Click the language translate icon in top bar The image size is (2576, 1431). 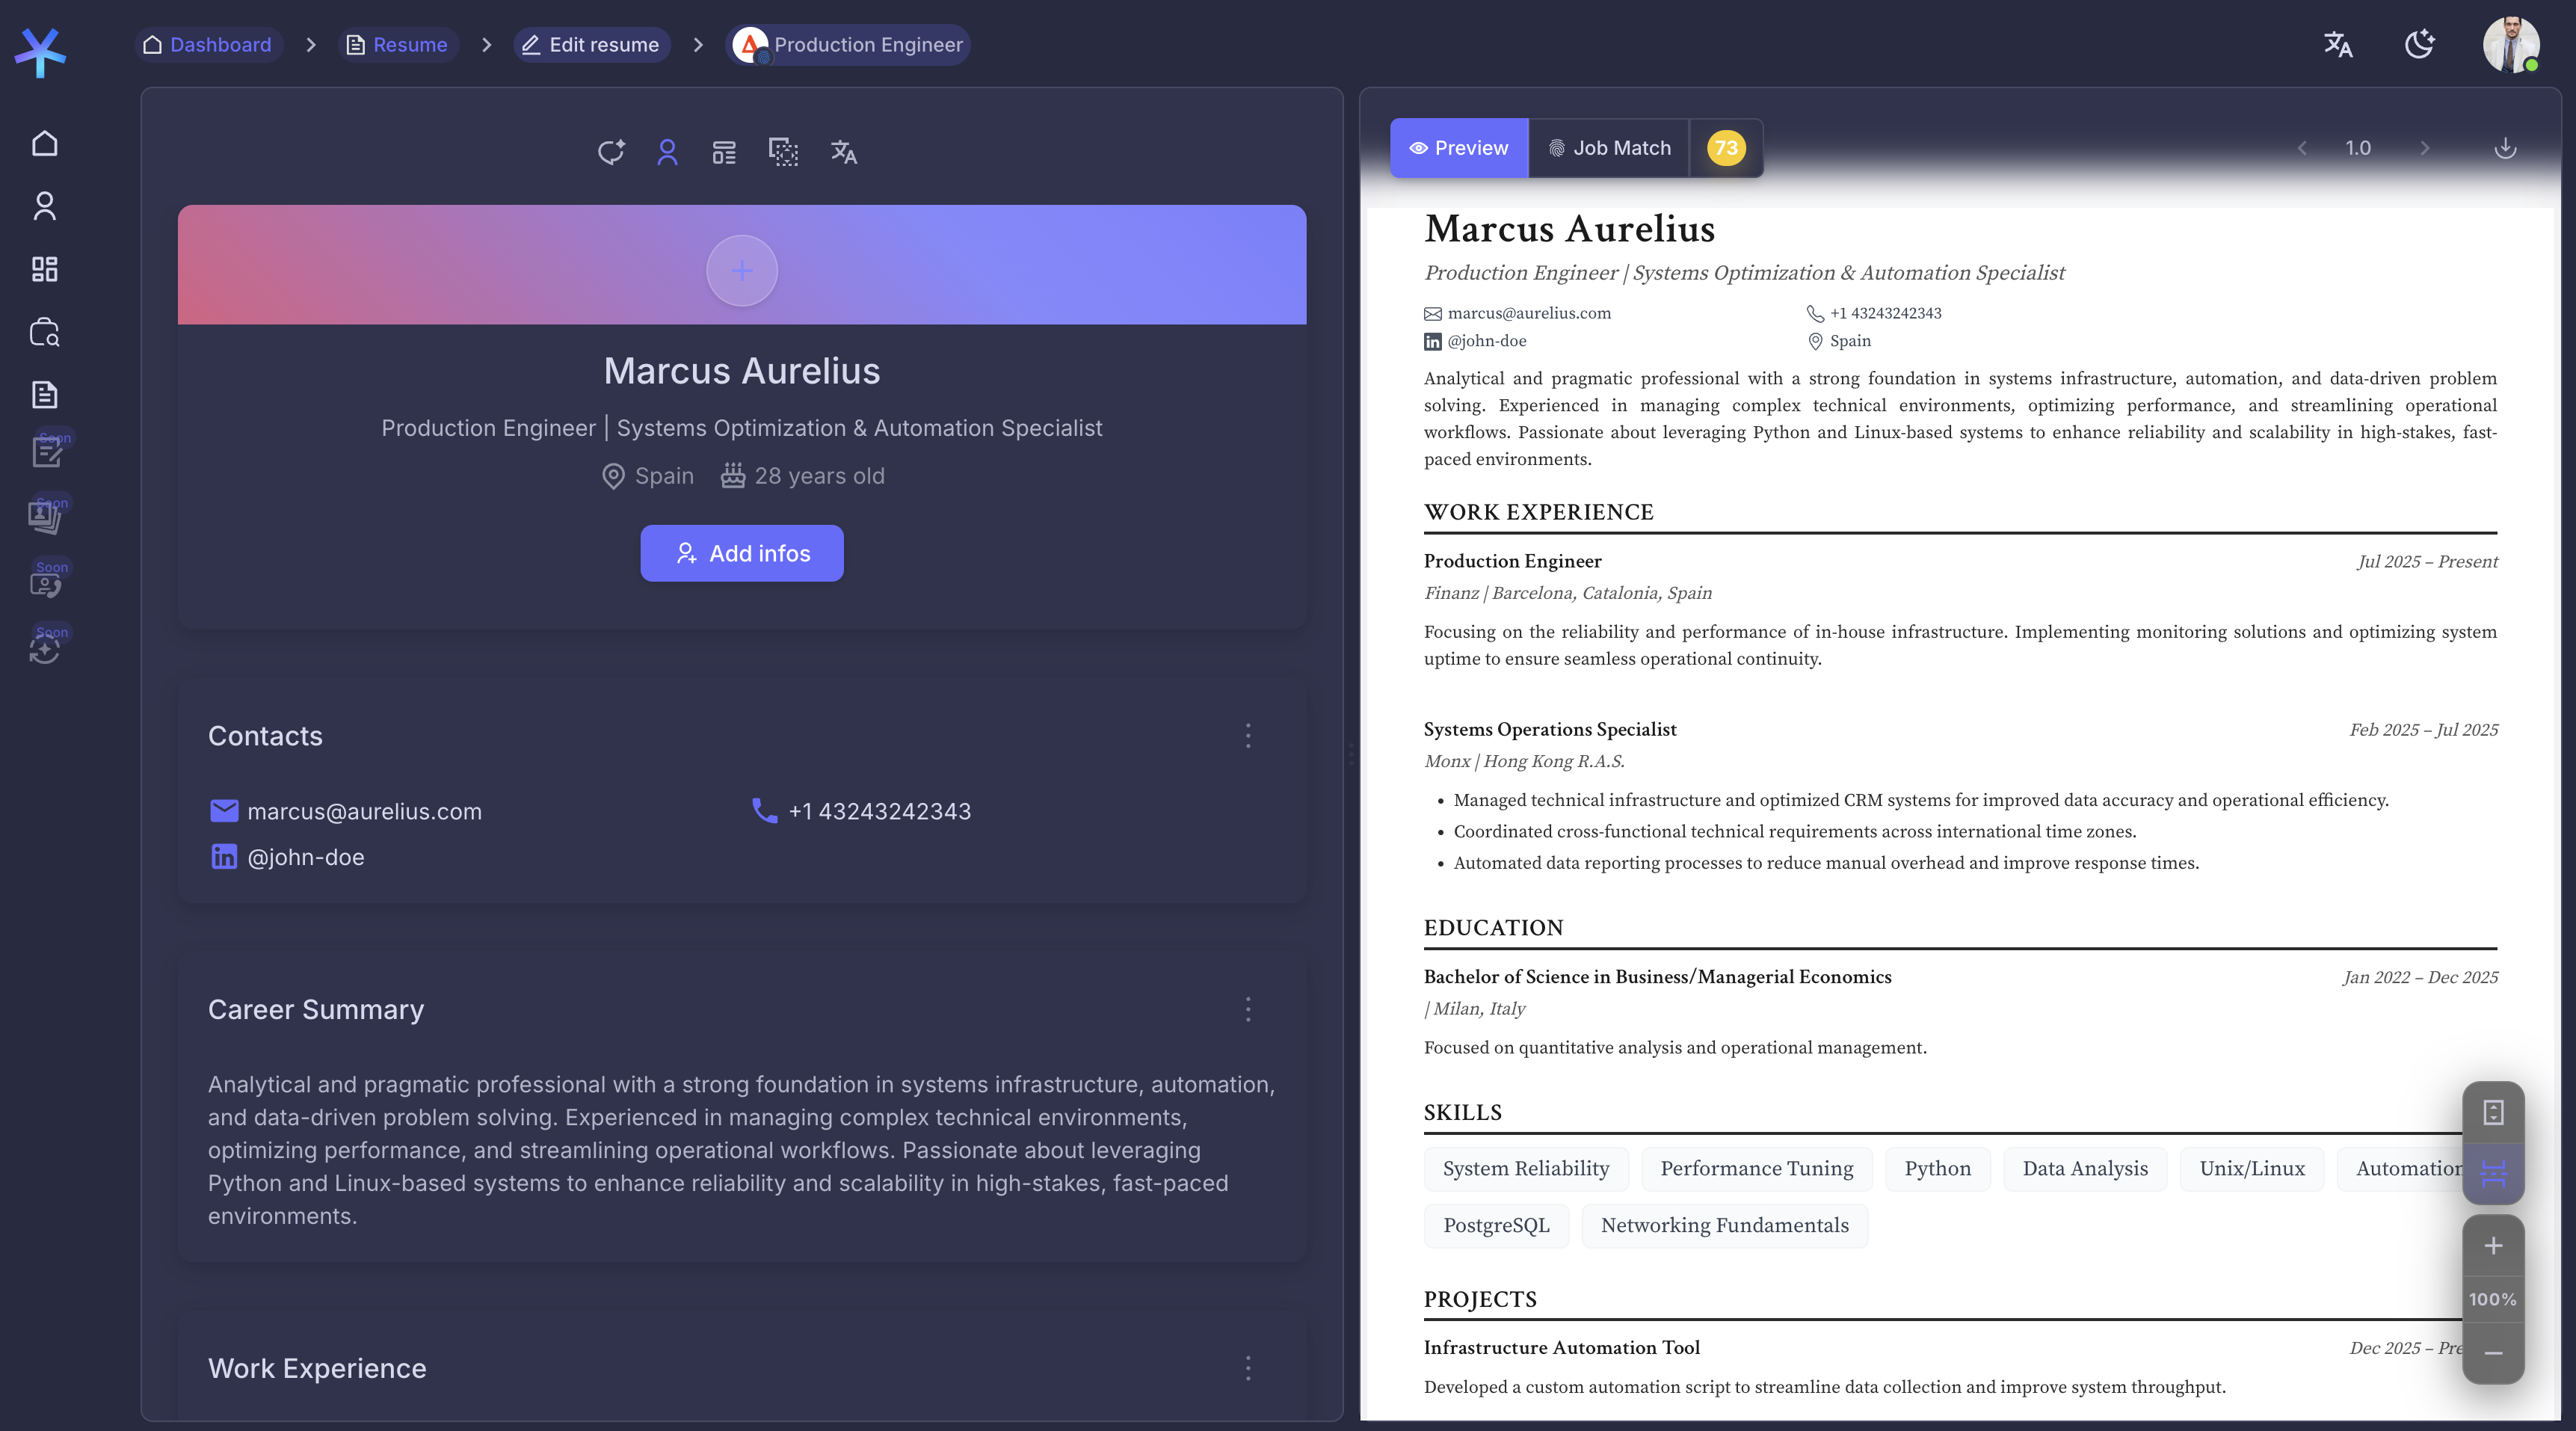click(x=2337, y=45)
